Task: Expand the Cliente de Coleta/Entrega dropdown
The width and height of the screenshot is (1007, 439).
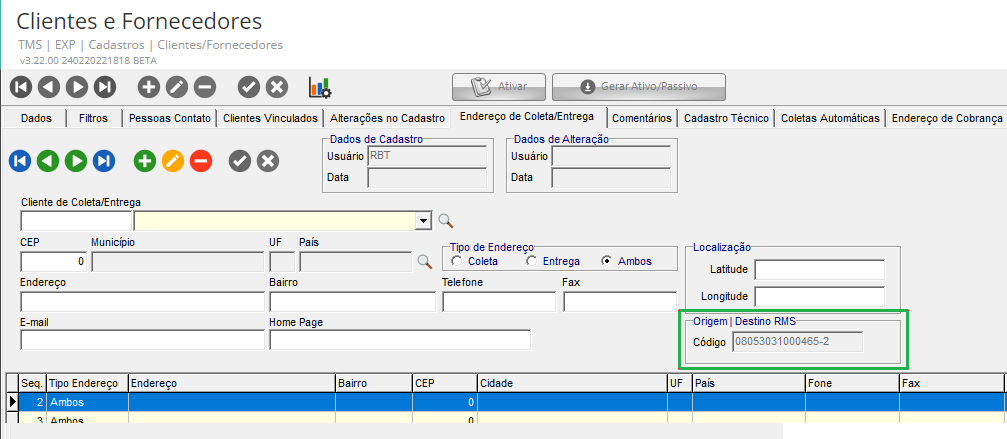Action: click(x=423, y=221)
